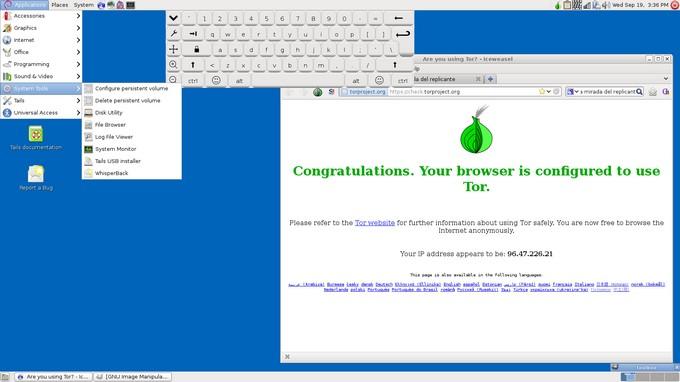
Task: Hide the on-screen keyboard with chevron
Action: point(173,18)
